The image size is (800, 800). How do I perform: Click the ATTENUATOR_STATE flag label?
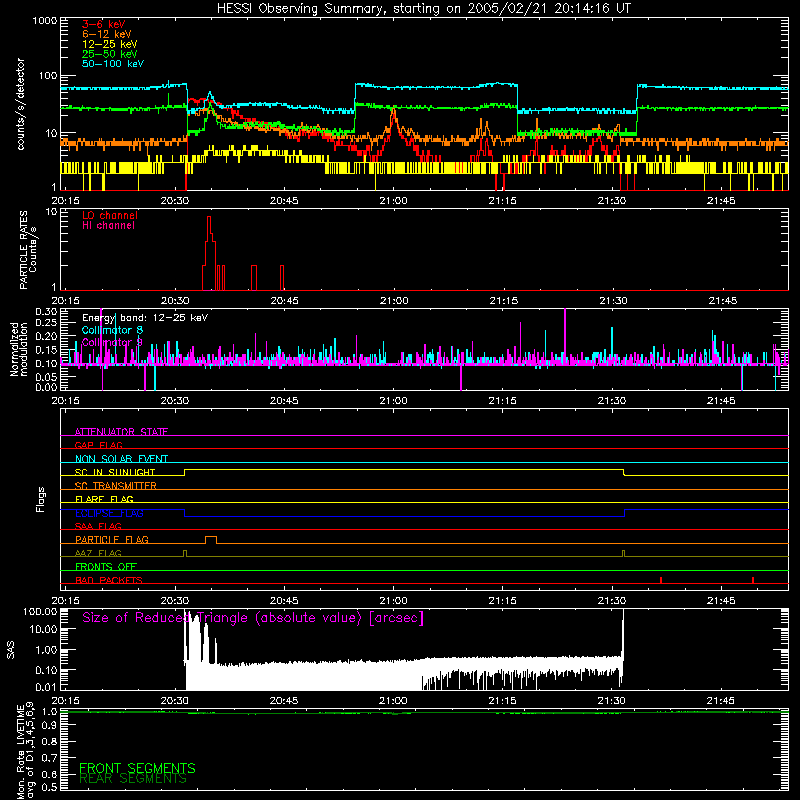121,432
